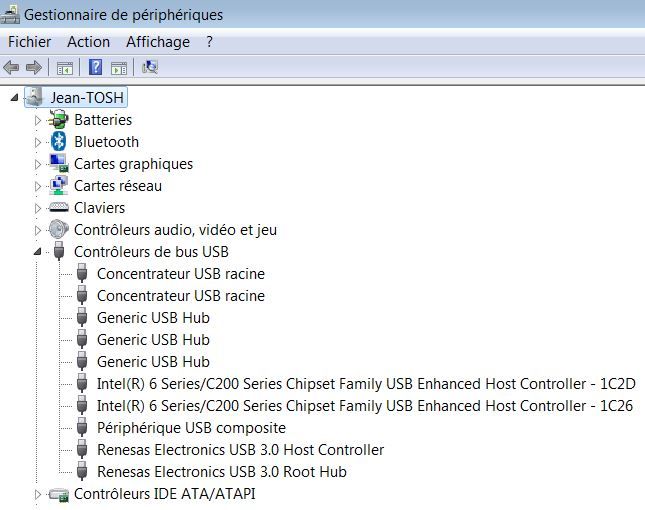Click the Contrôleurs de bus USB icon
The image size is (645, 510).
coord(59,251)
